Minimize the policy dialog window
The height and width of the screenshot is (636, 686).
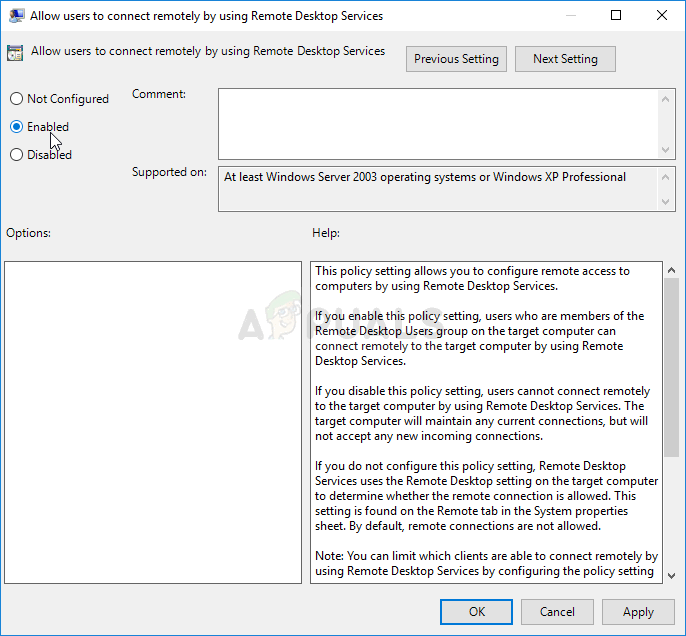point(570,15)
